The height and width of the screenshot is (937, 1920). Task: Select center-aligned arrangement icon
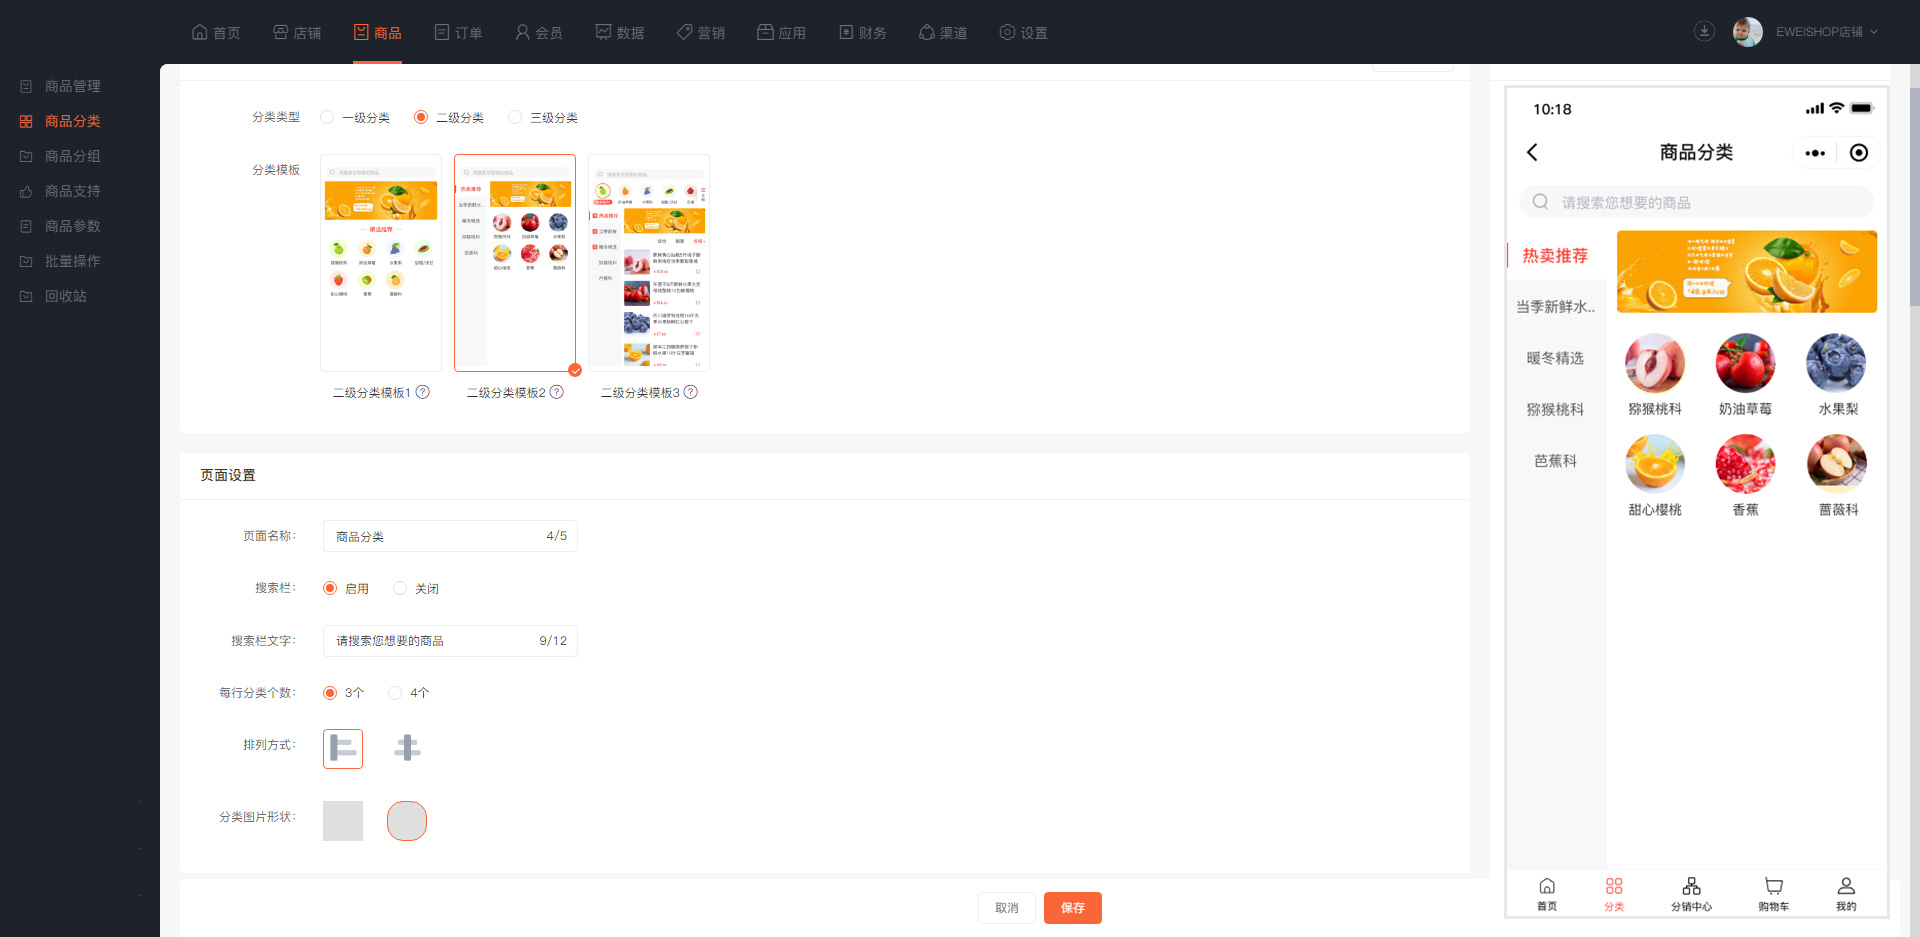coord(407,748)
